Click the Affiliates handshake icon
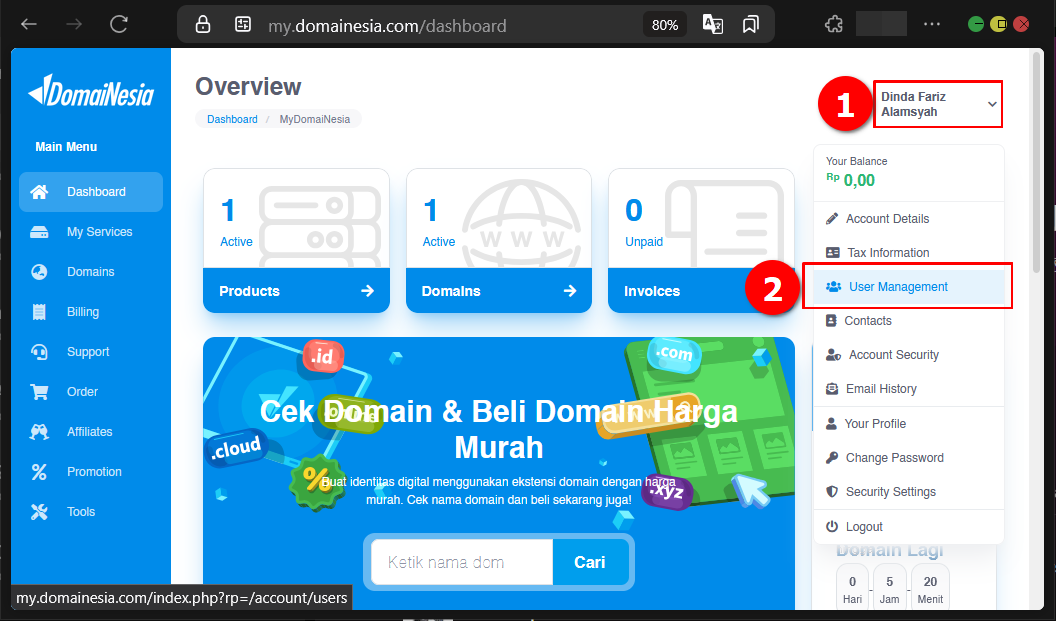 [x=39, y=432]
